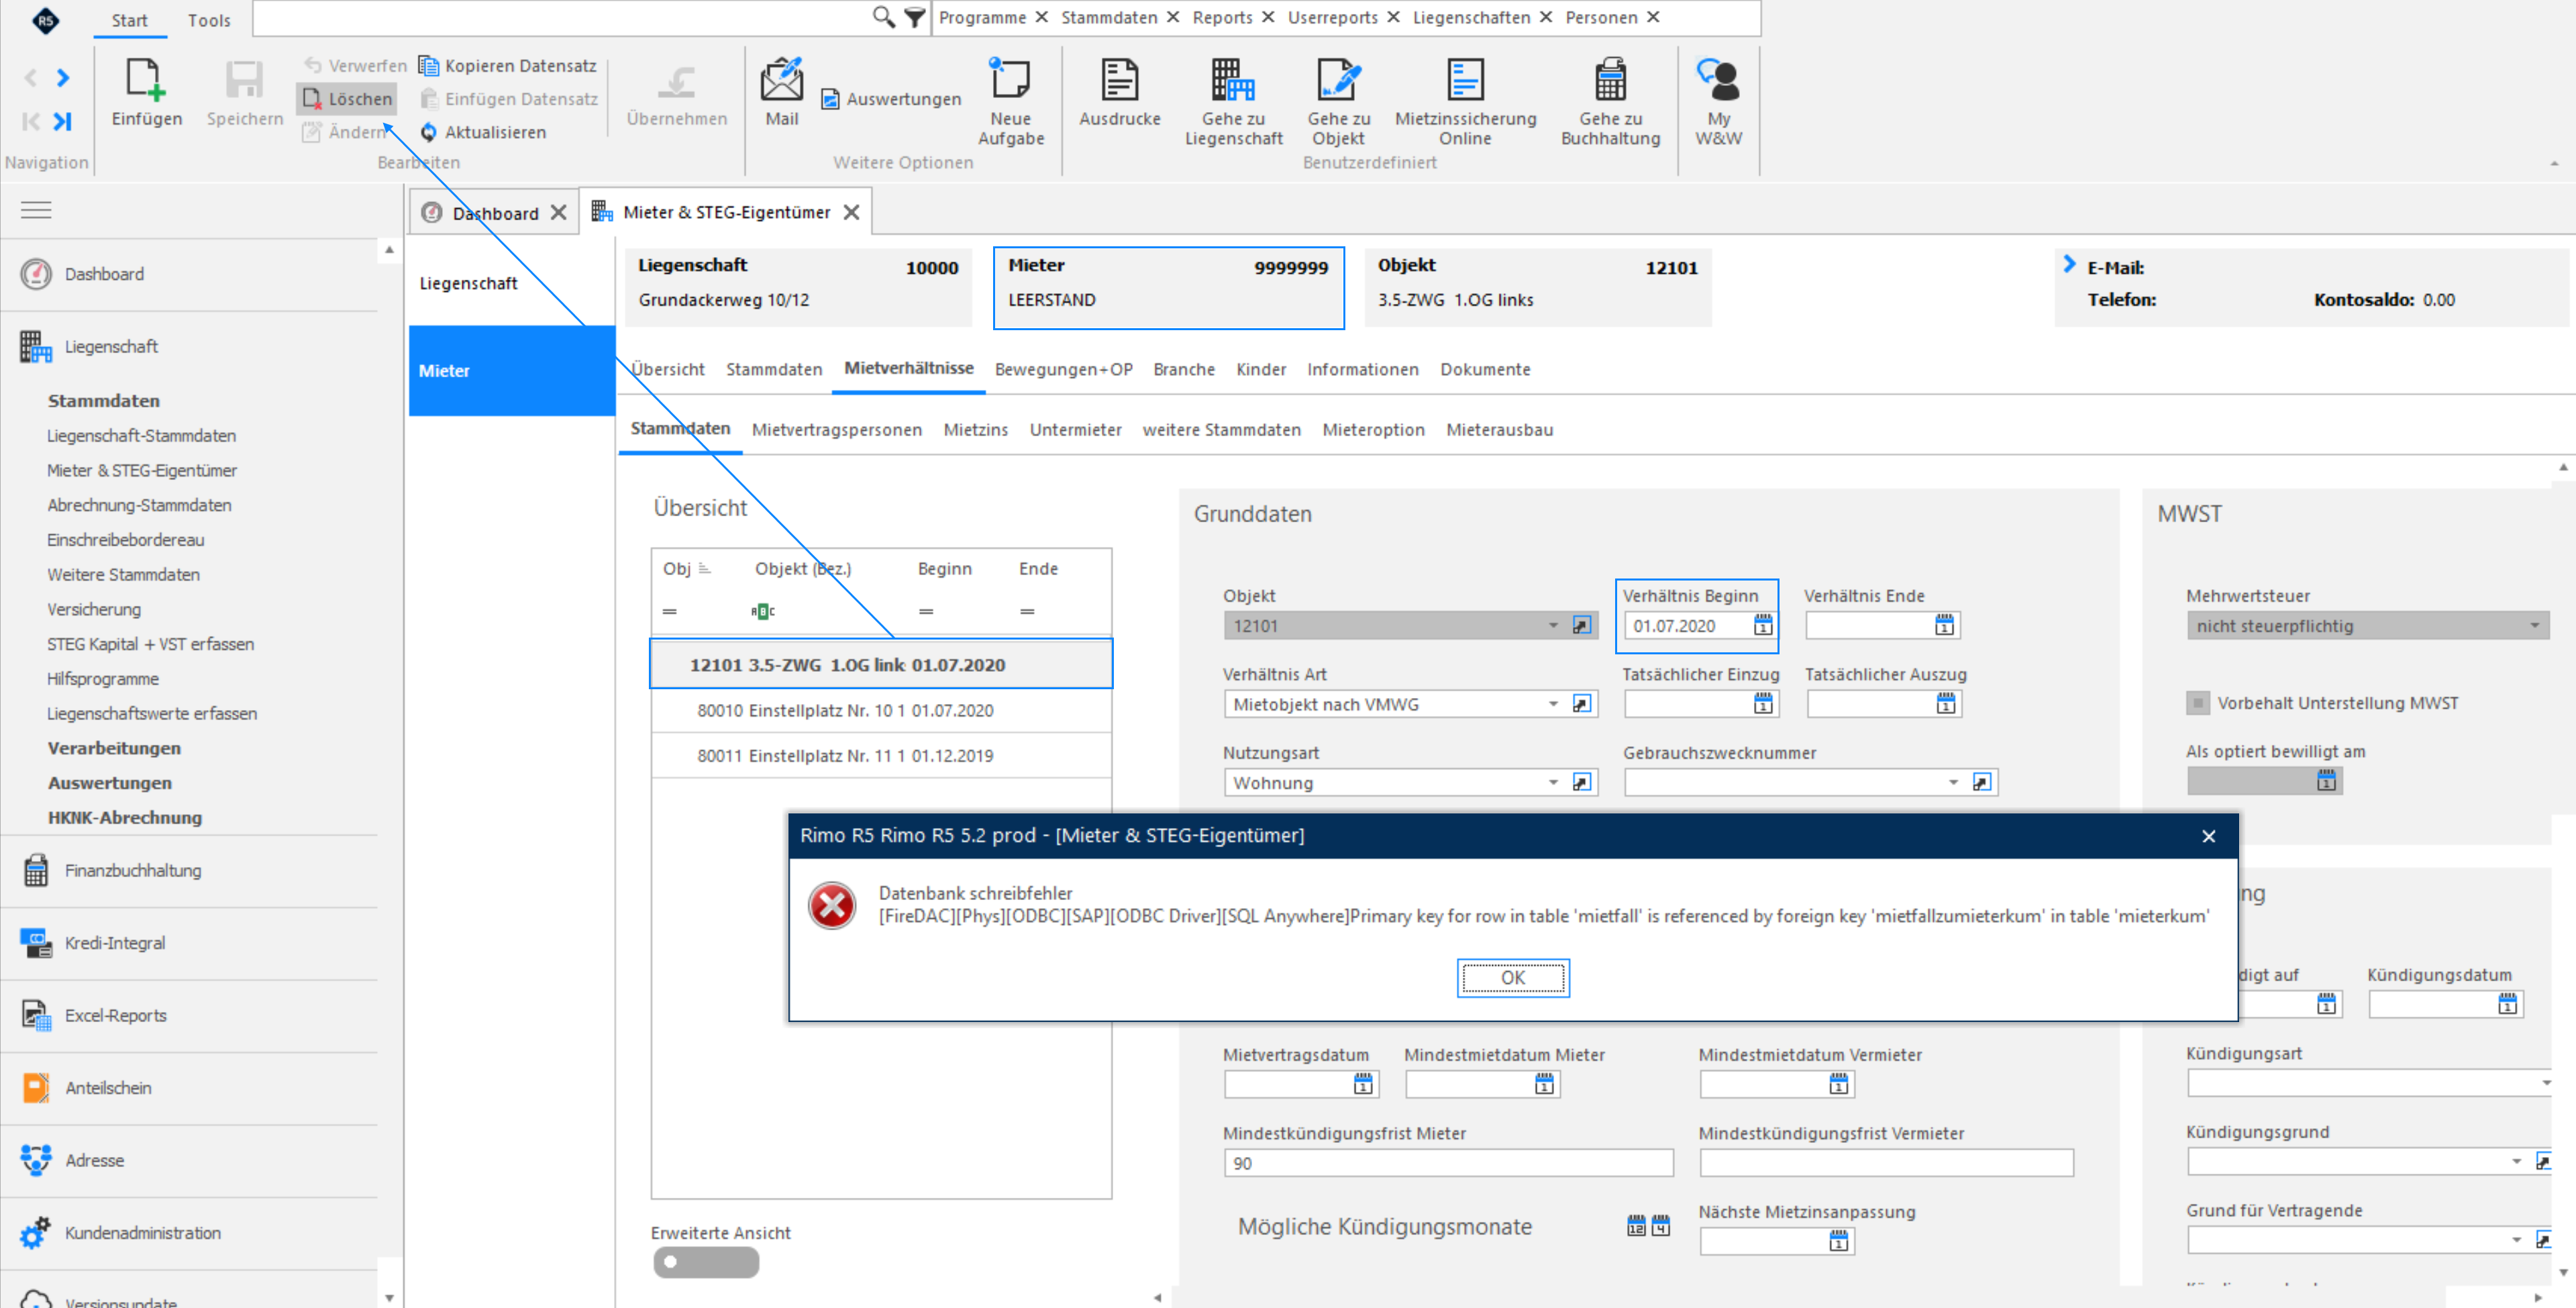Viewport: 2576px width, 1308px height.
Task: Switch to the Tools ribbon tab
Action: [208, 20]
